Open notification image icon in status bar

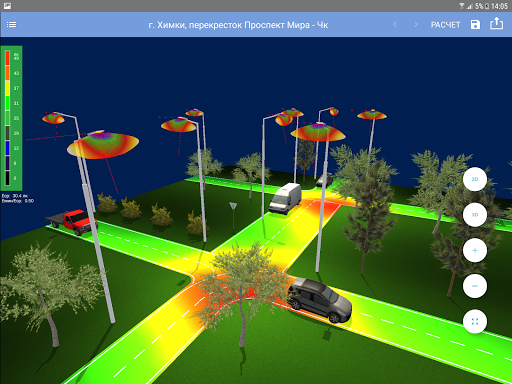(7, 6)
